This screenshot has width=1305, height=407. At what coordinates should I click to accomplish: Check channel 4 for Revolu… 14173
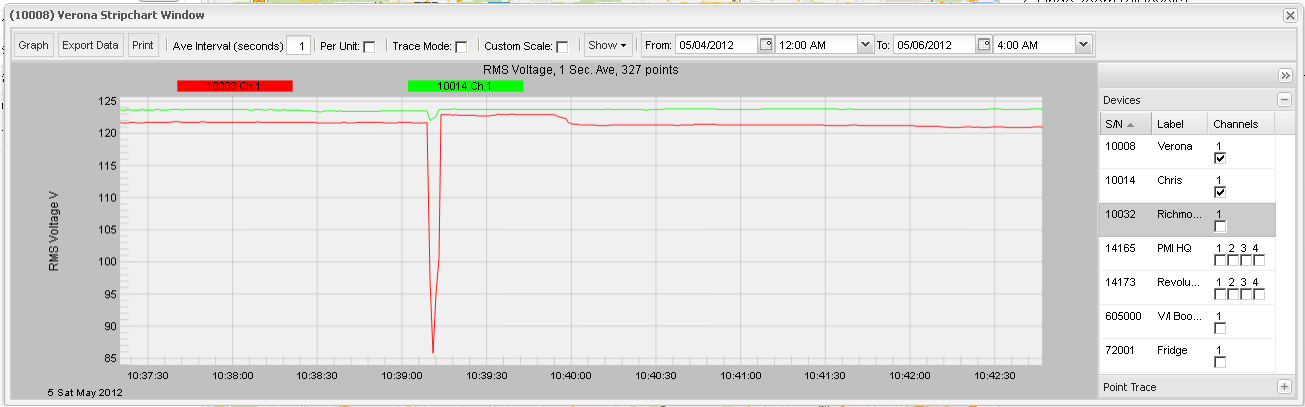coord(1258,294)
